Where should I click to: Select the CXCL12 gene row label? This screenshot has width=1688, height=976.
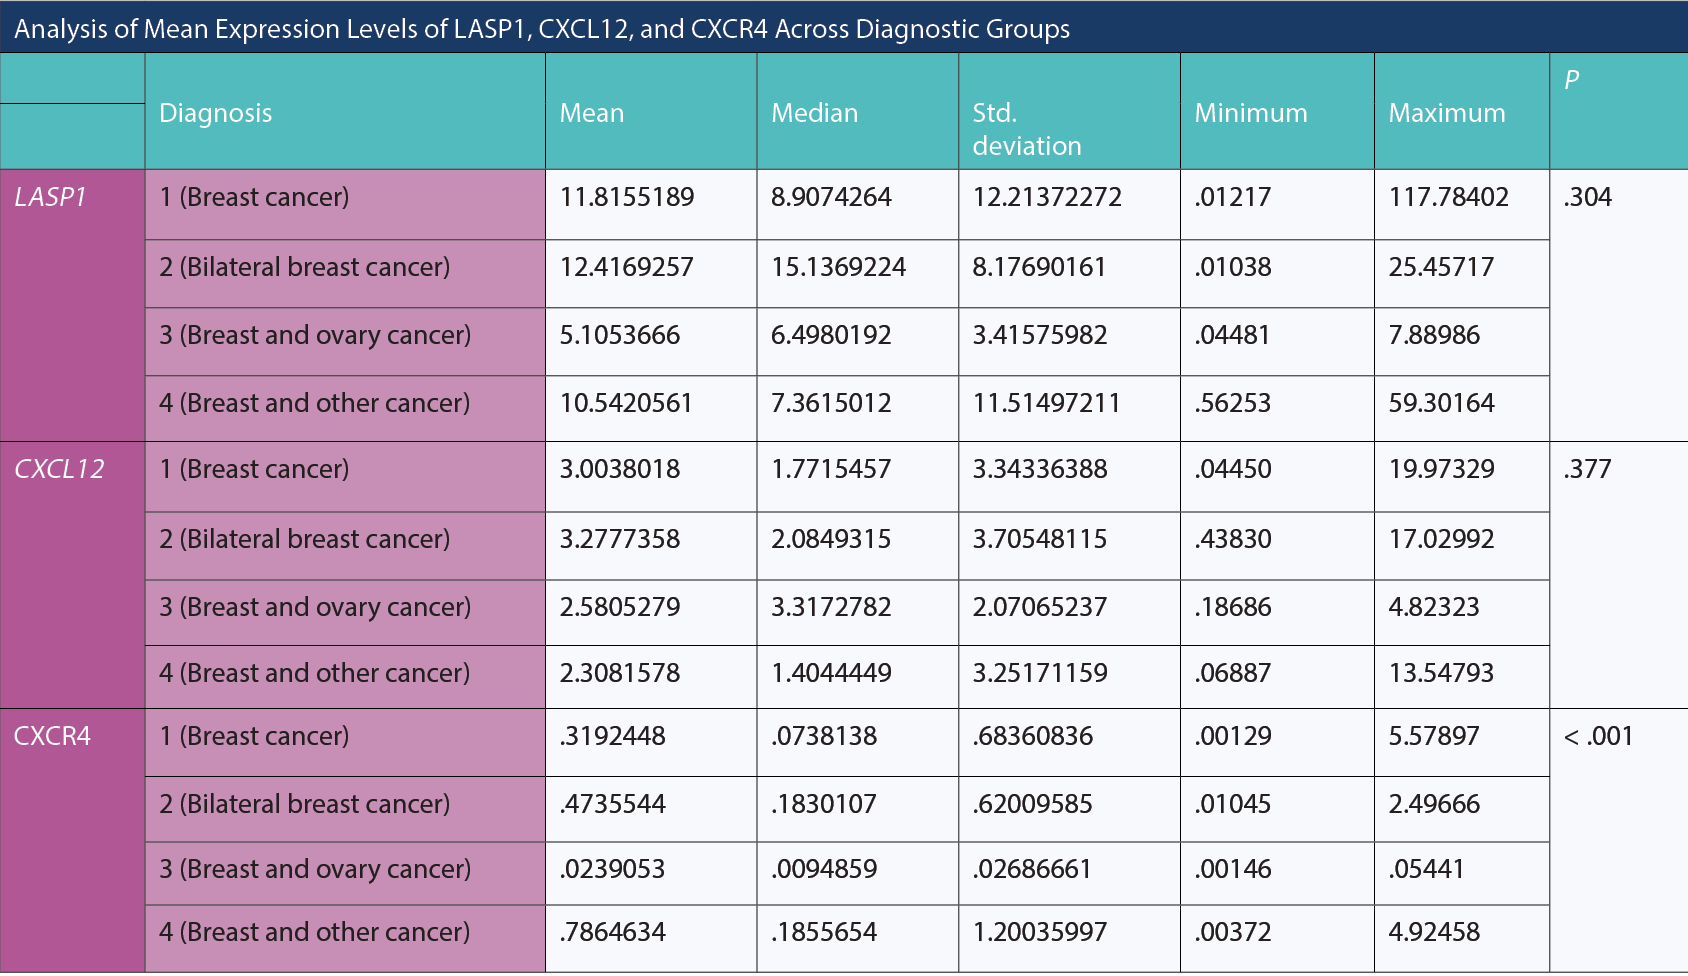[59, 469]
